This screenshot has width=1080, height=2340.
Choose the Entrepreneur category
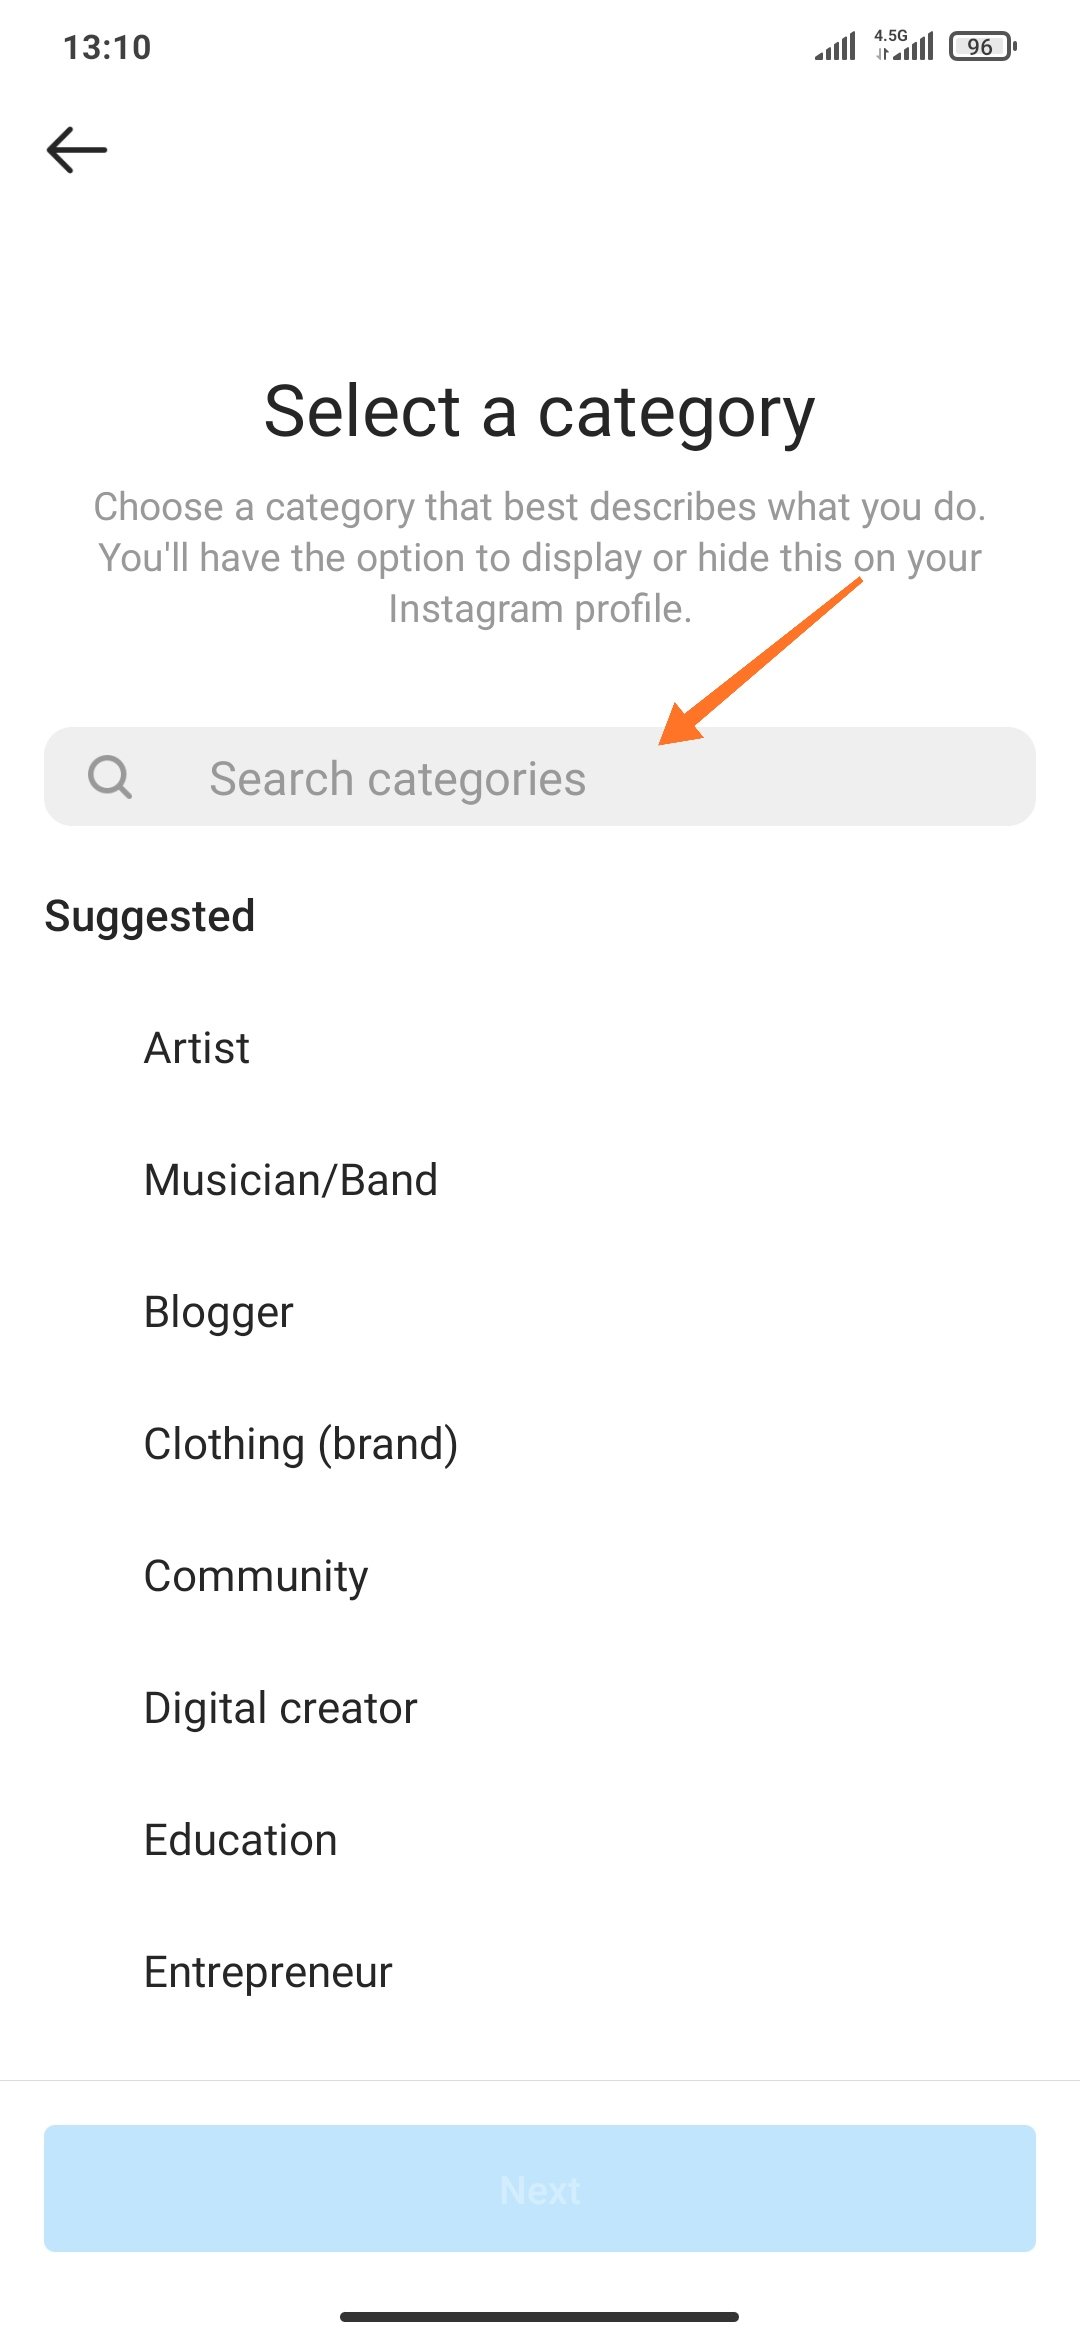click(x=268, y=1972)
